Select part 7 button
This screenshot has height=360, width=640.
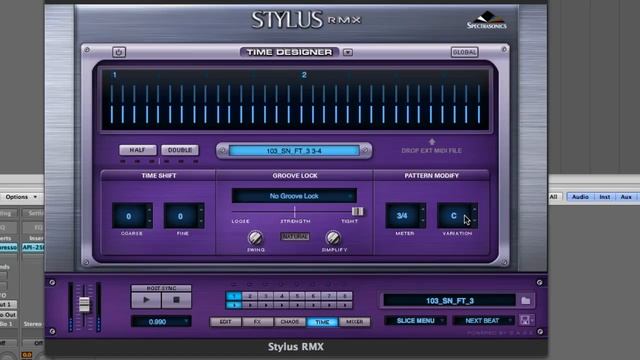click(329, 296)
